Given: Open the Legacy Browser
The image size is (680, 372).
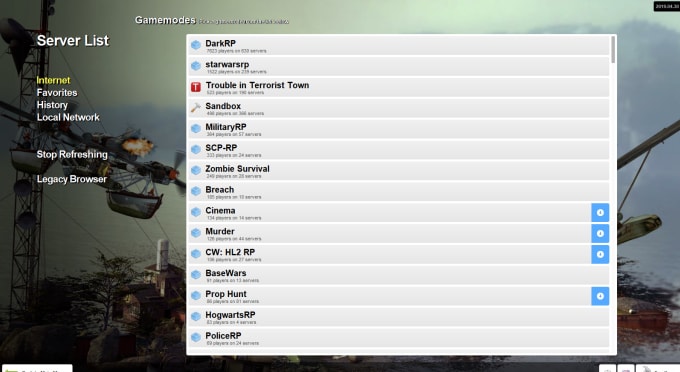Looking at the screenshot, I should (72, 179).
